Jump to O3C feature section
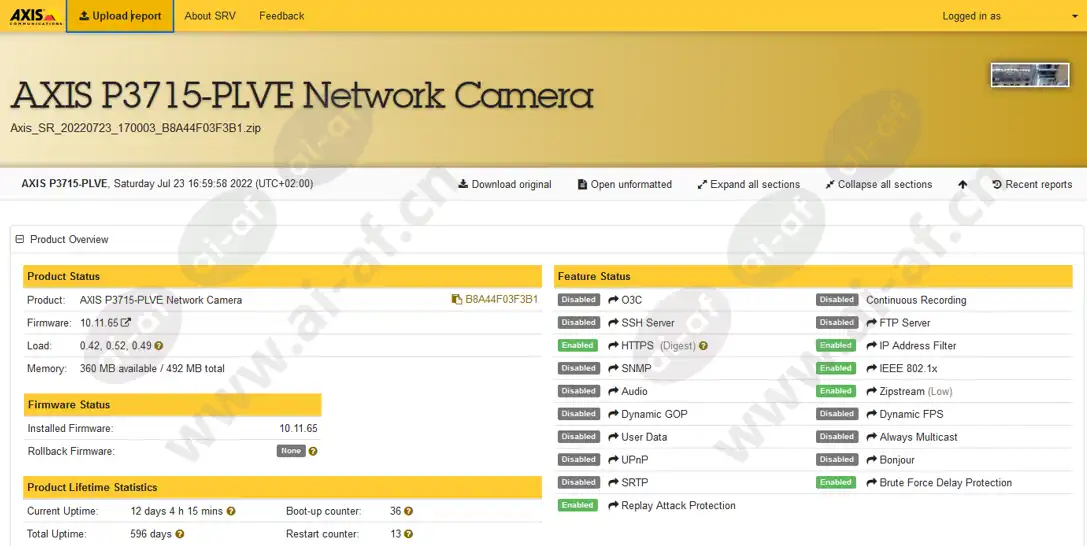This screenshot has height=546, width=1087. (x=625, y=300)
